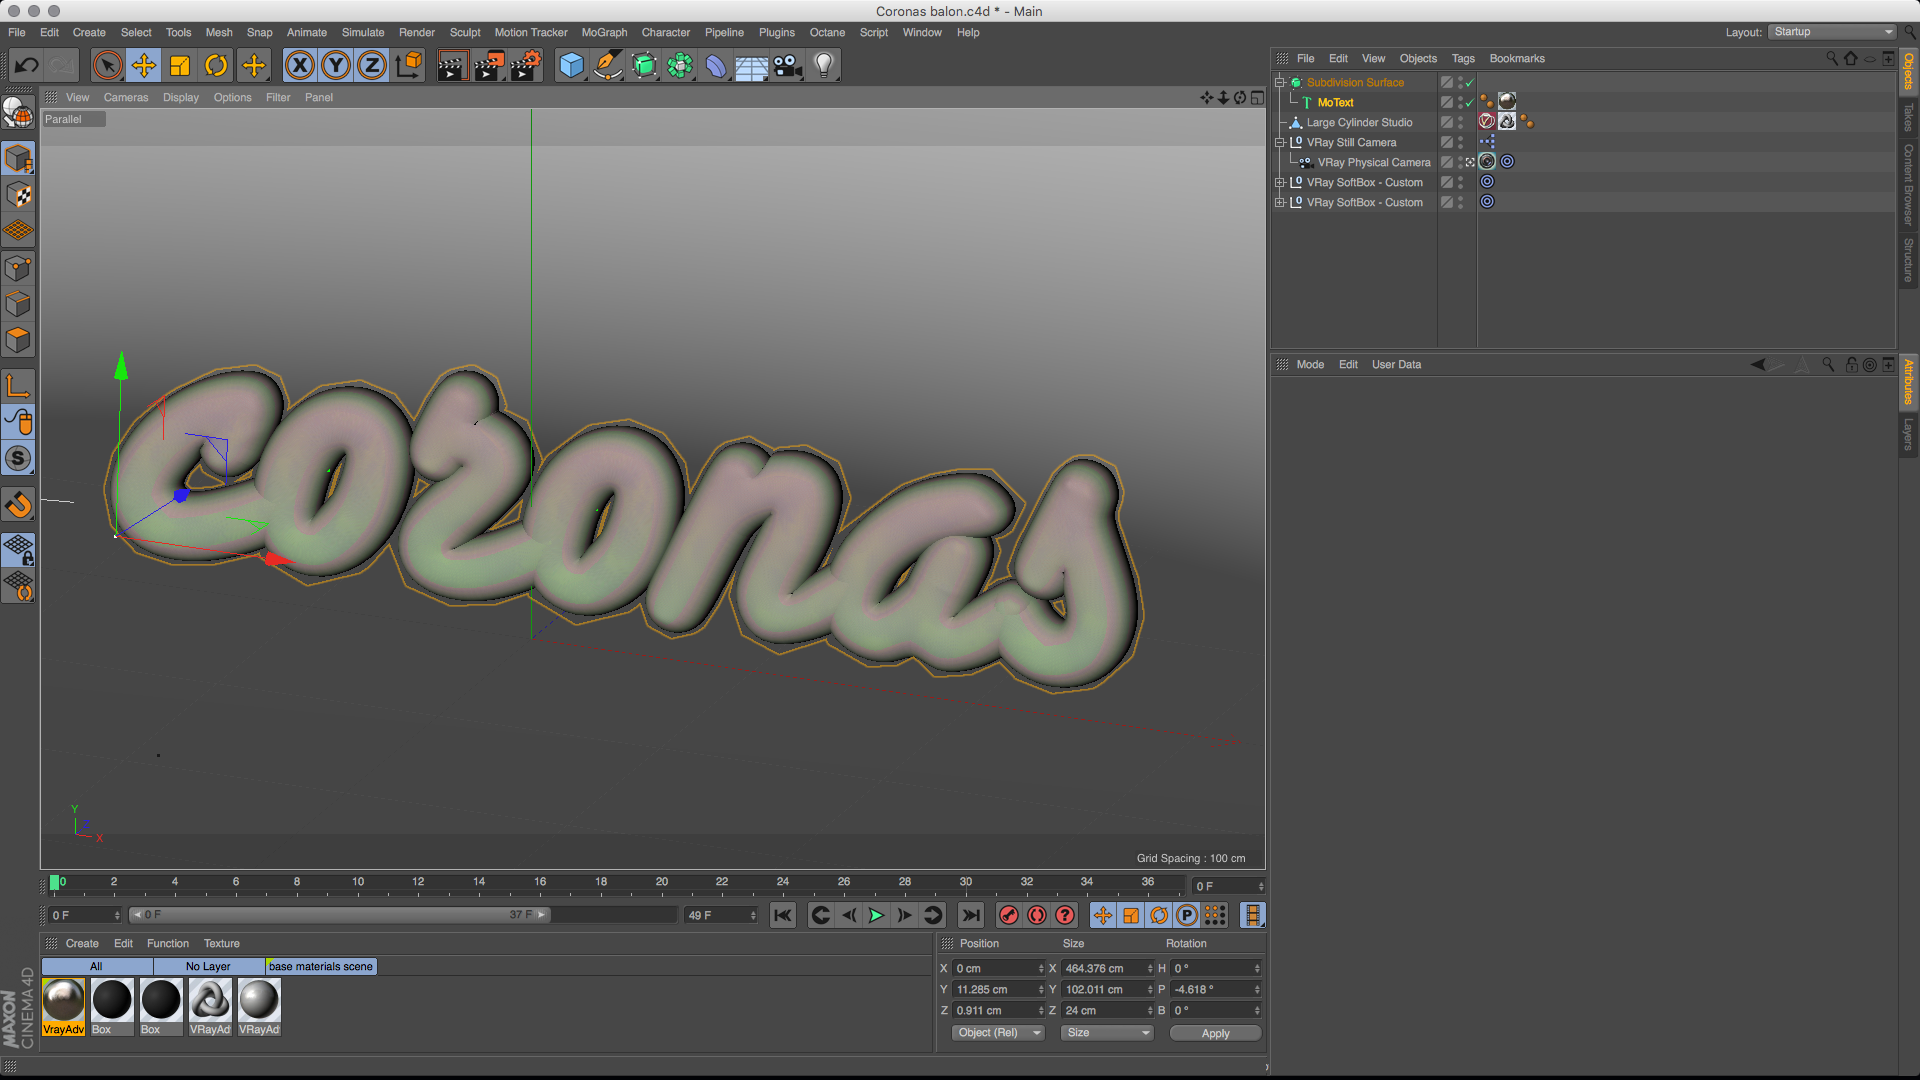Image resolution: width=1920 pixels, height=1080 pixels.
Task: Toggle Y axis lock
Action: (x=336, y=66)
